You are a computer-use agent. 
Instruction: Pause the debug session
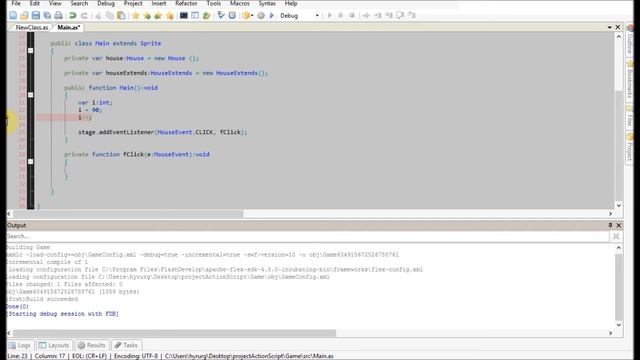(340, 16)
